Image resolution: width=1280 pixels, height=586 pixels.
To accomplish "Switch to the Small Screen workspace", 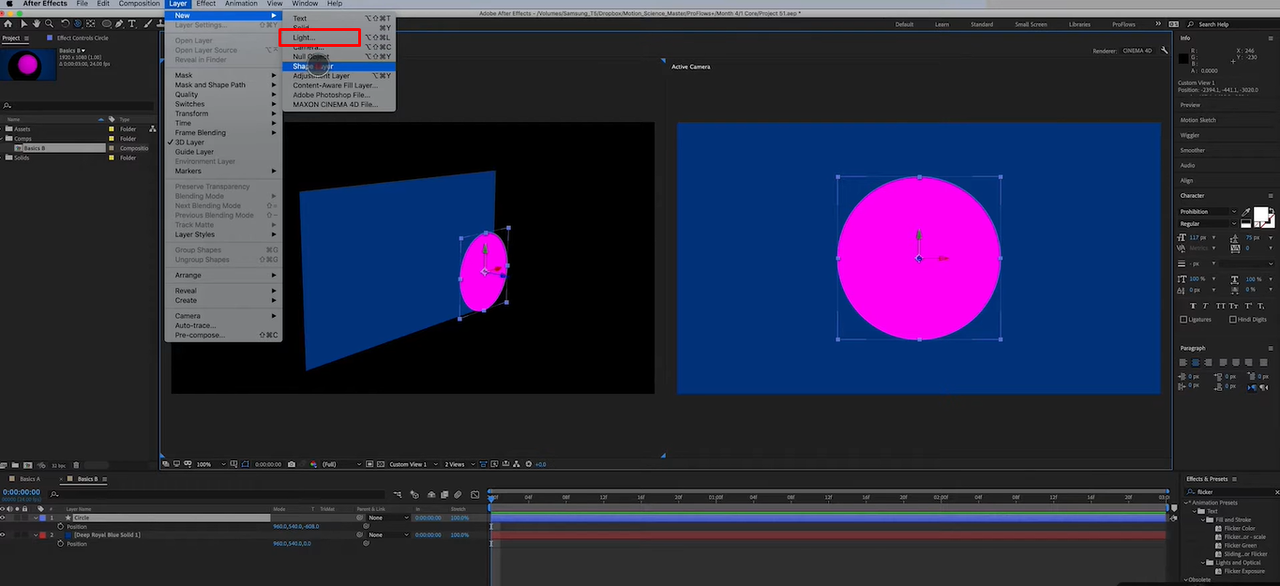I will (x=1031, y=24).
